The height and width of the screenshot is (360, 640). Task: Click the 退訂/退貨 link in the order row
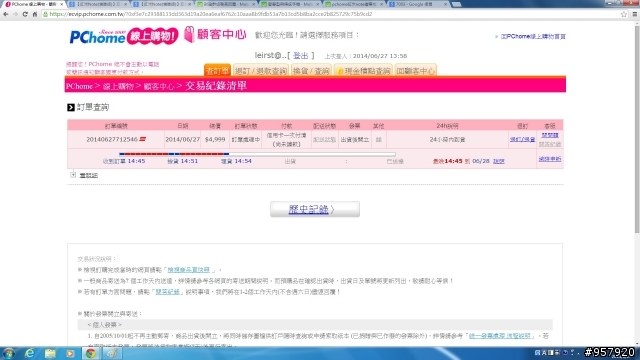pyautogui.click(x=522, y=140)
